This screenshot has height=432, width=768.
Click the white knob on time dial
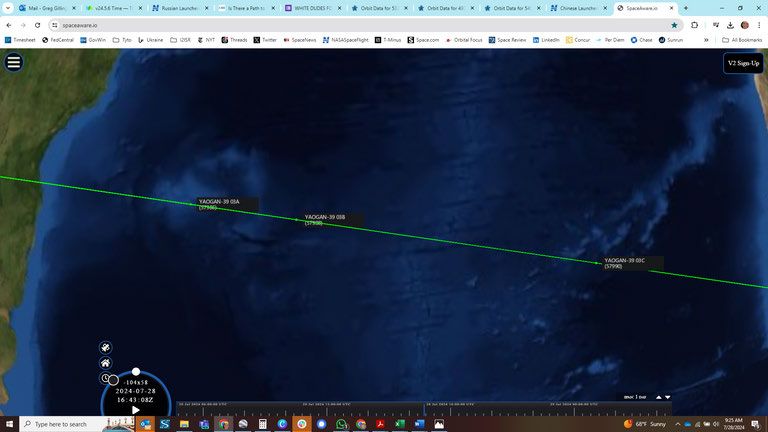tap(136, 372)
